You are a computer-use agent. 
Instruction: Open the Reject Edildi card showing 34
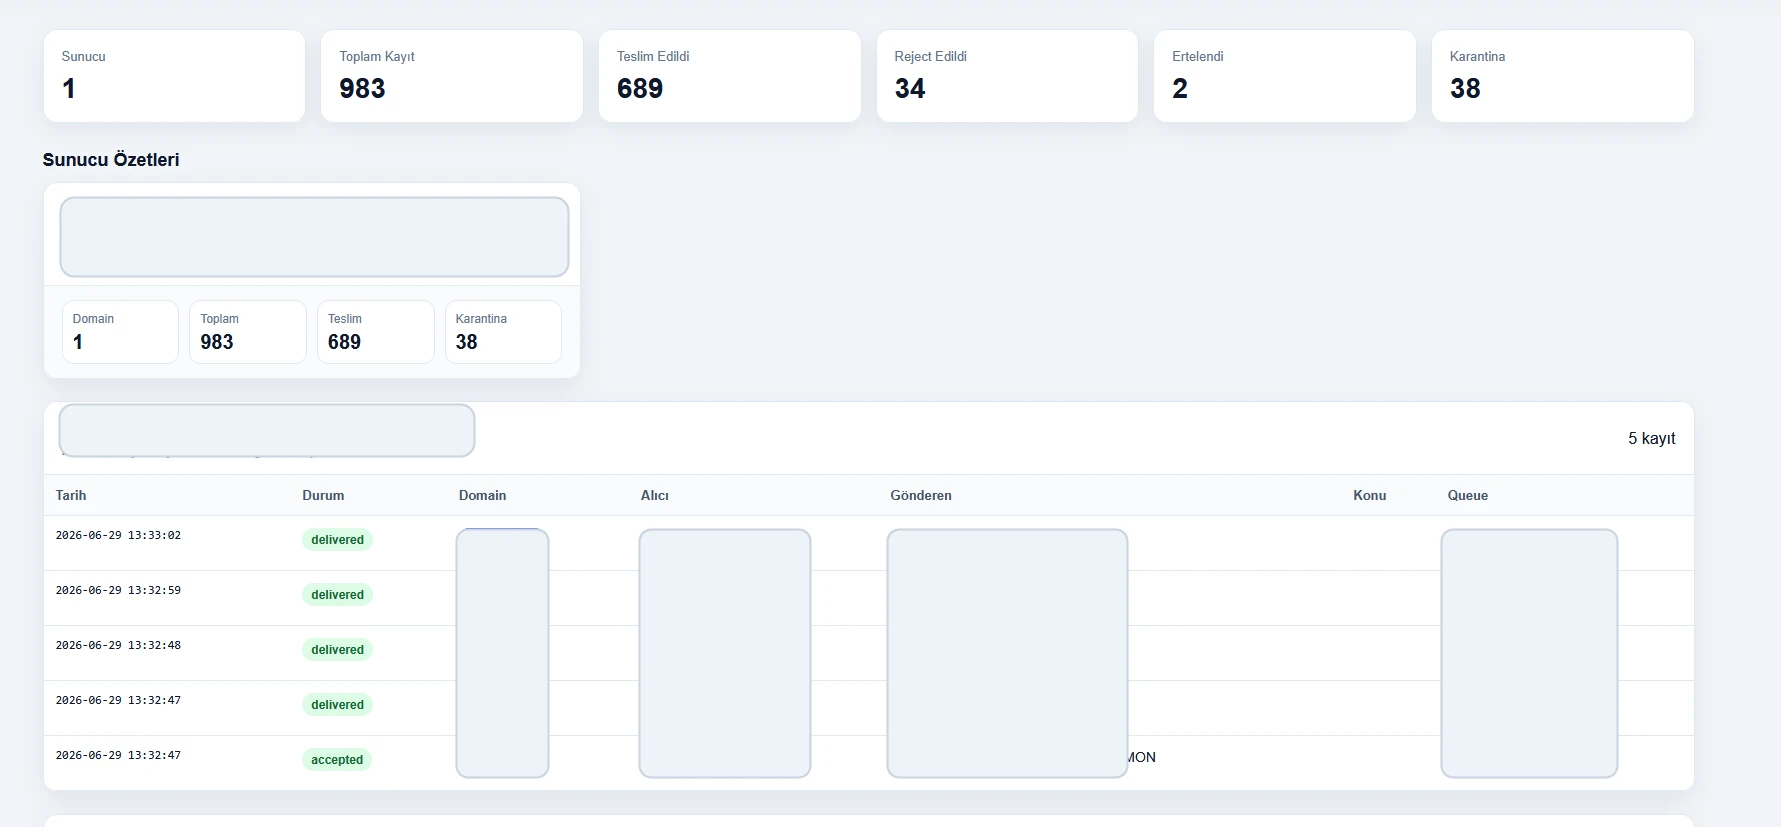click(x=1007, y=76)
